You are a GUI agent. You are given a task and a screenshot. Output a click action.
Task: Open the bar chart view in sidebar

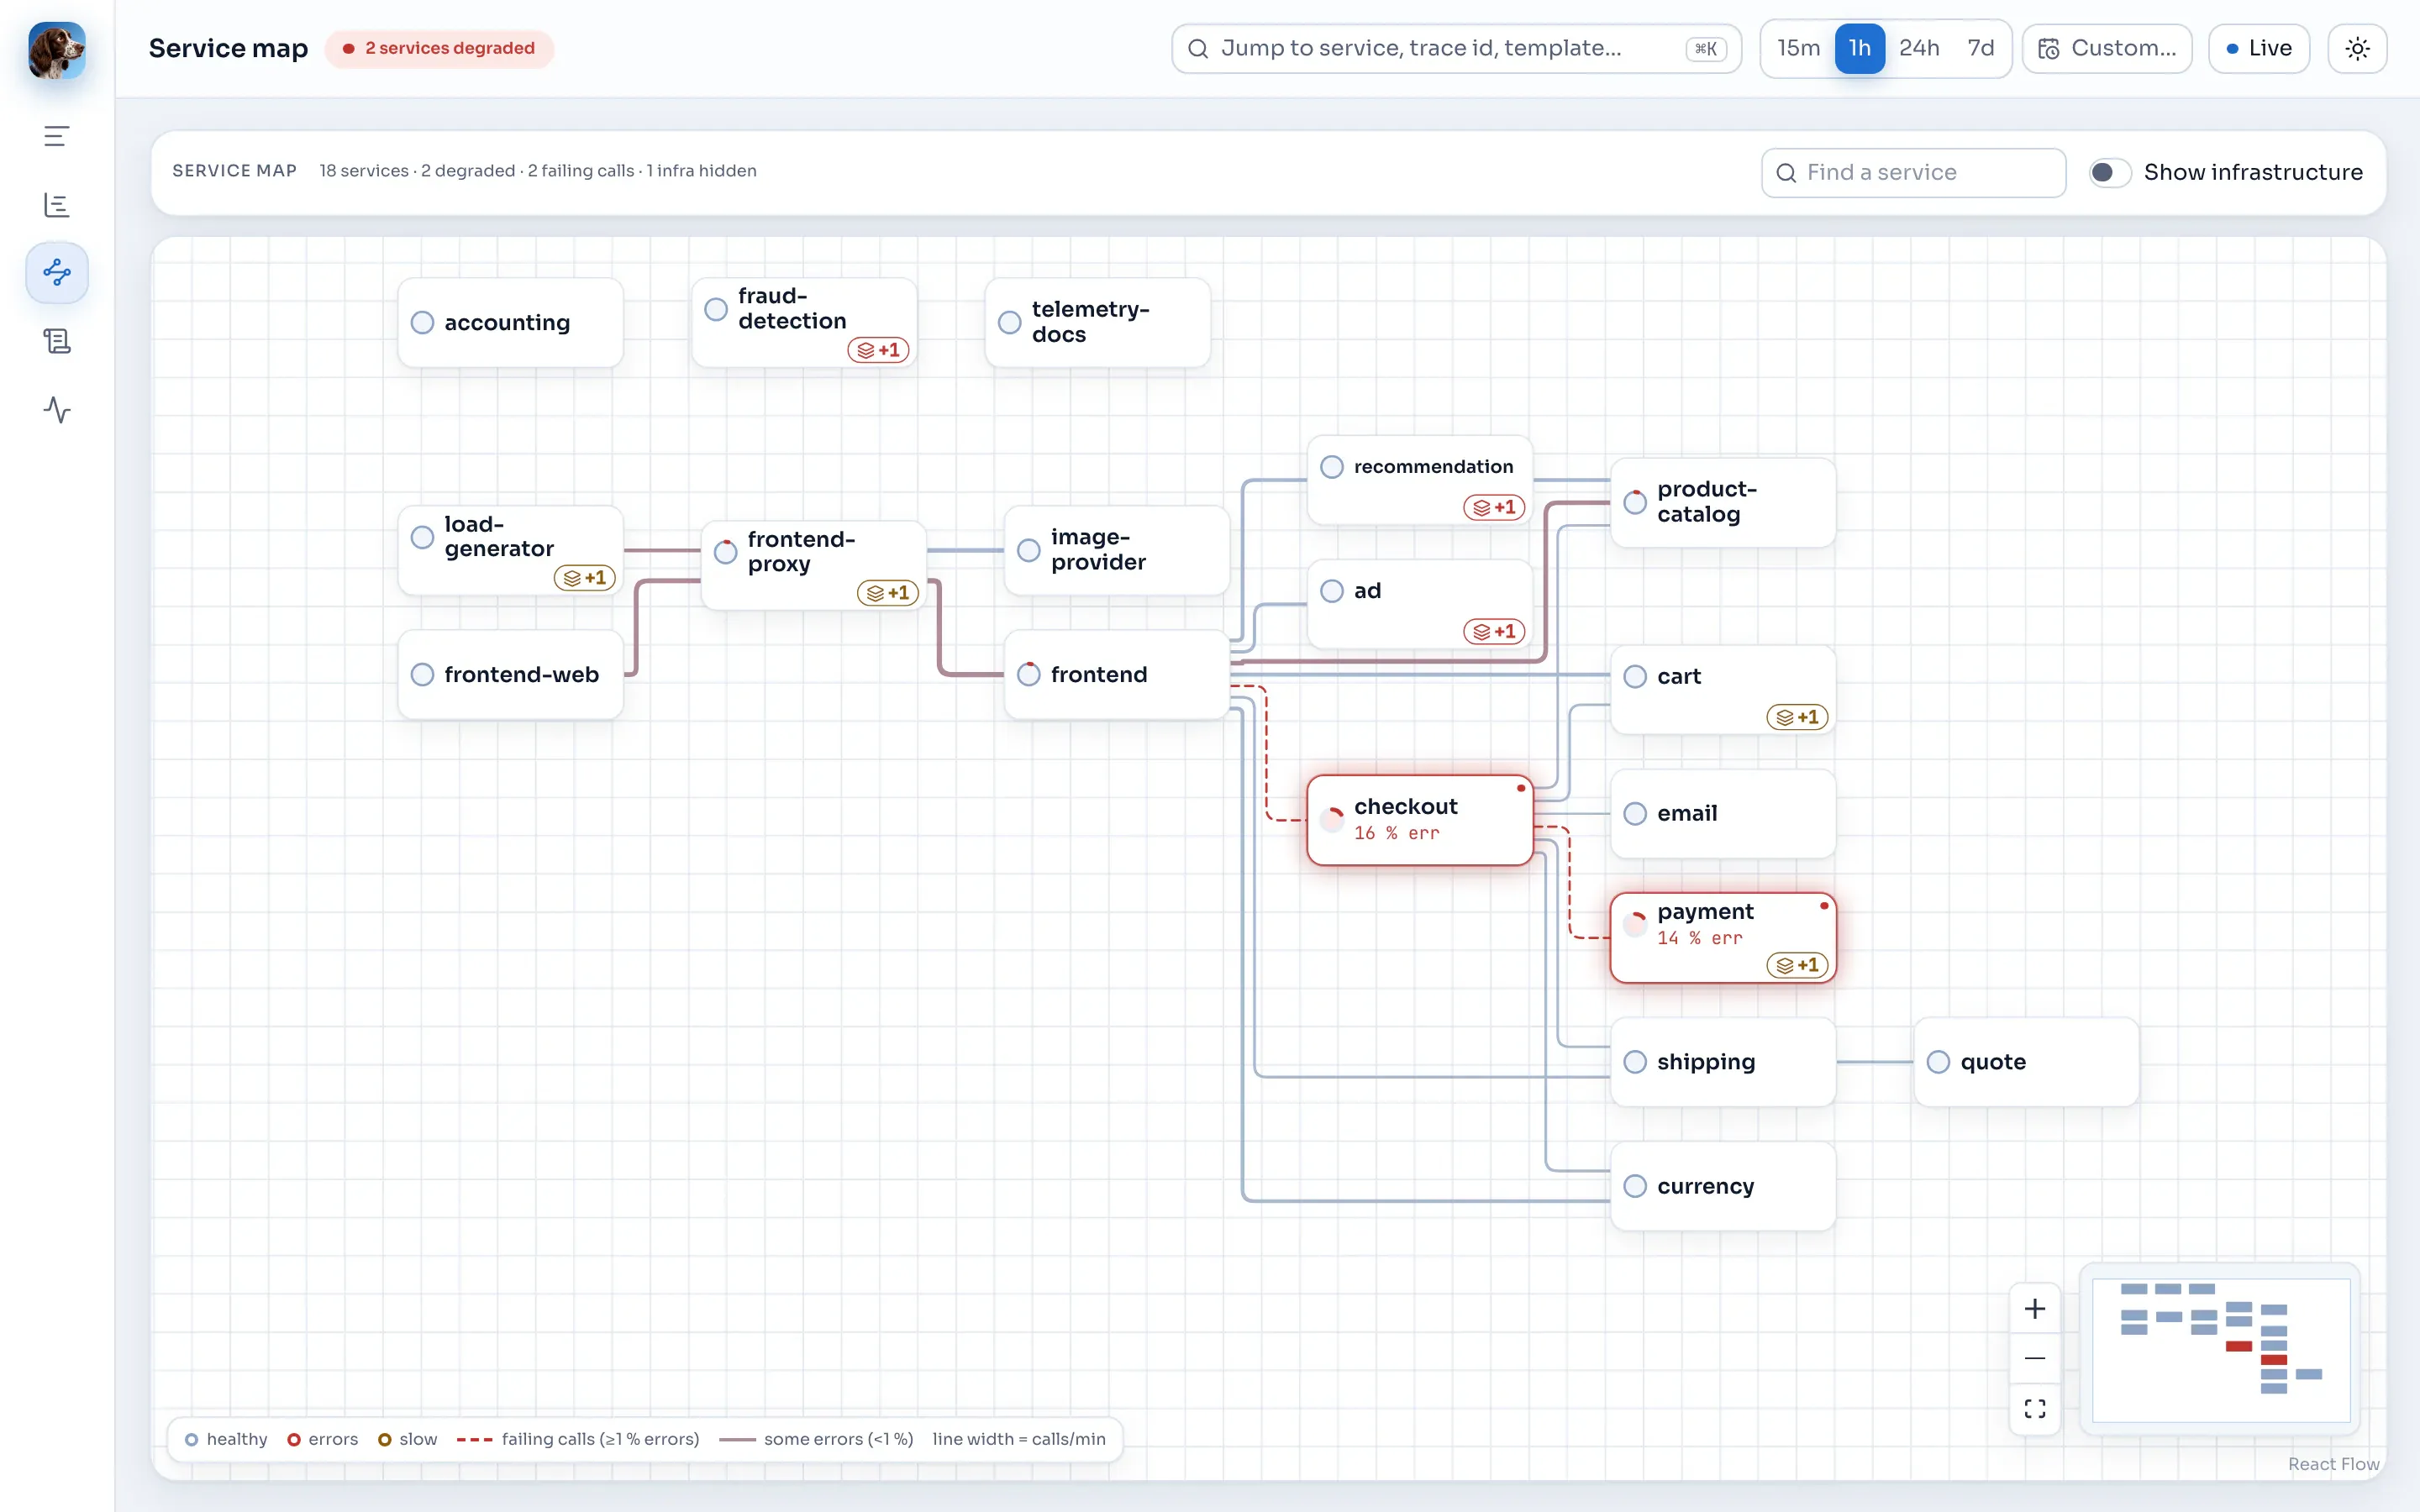coord(57,205)
